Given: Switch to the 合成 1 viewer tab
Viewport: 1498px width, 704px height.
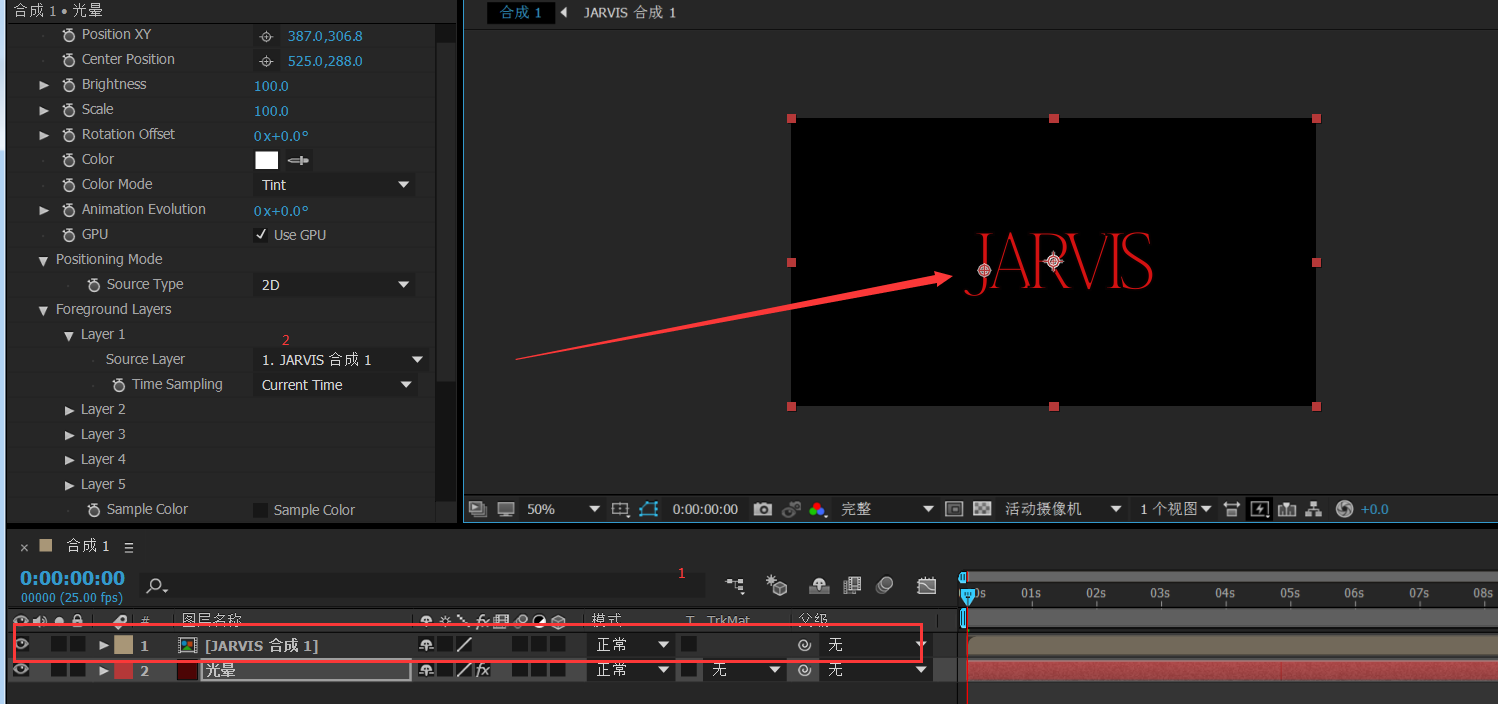Looking at the screenshot, I should click(521, 12).
